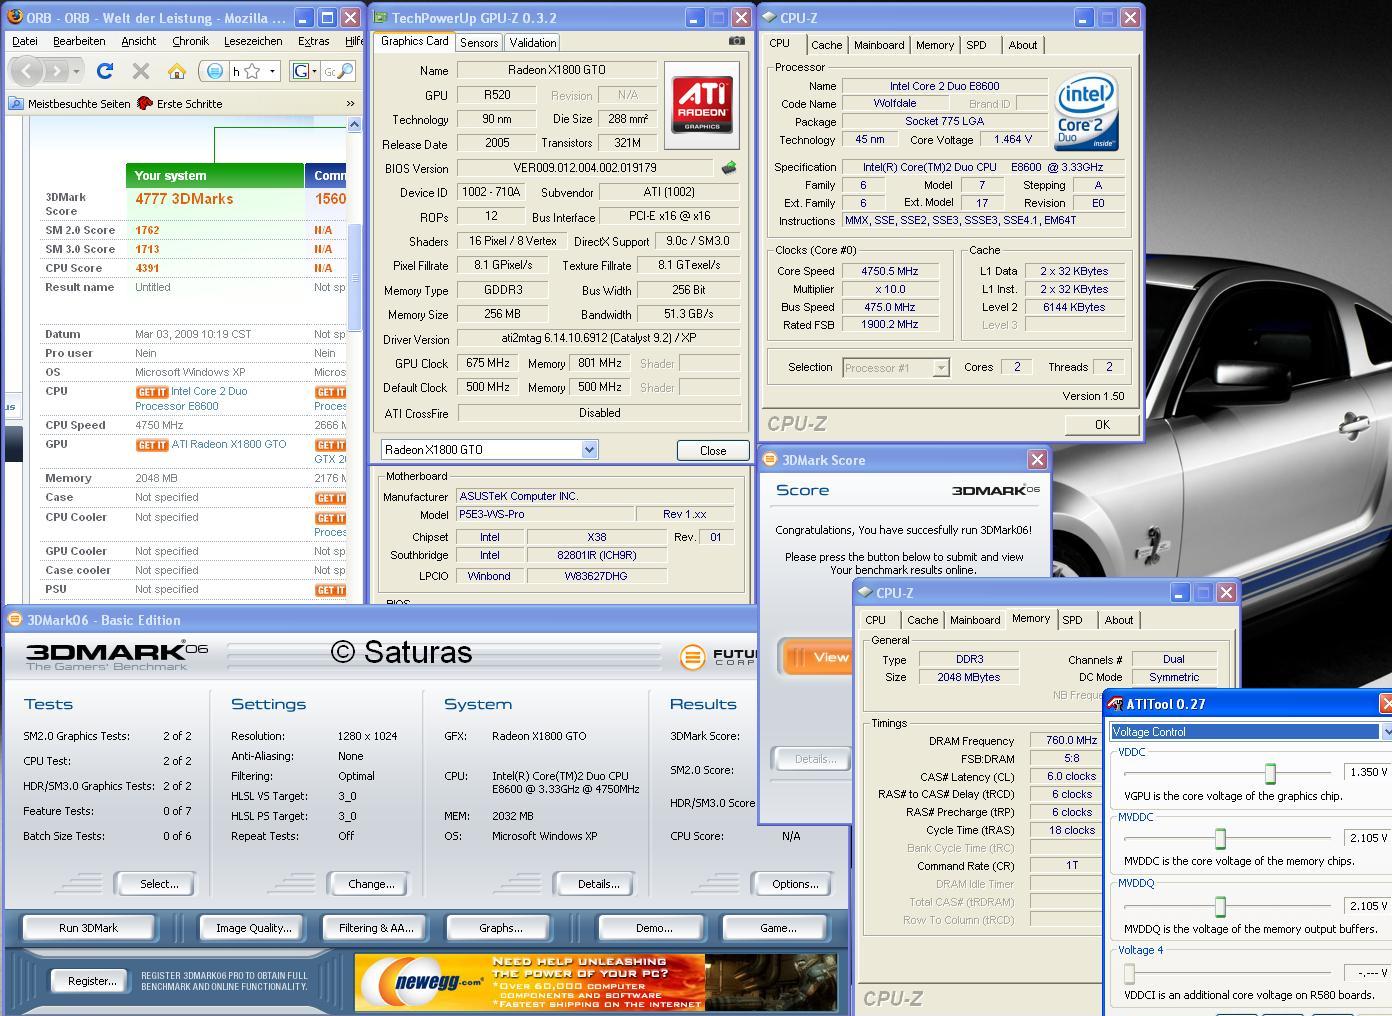Click the Run 3DMark button

coord(89,928)
